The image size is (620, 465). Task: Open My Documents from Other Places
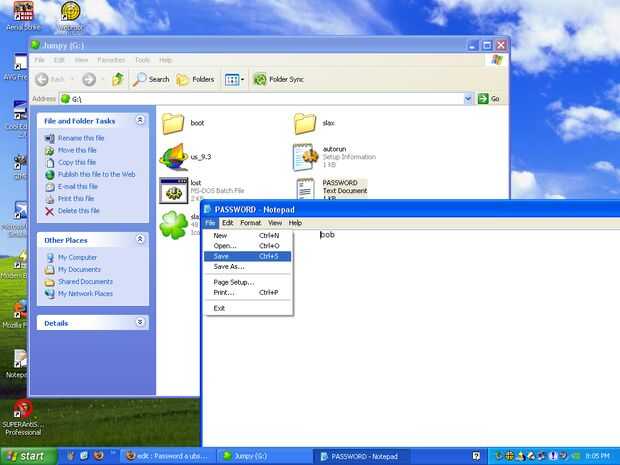click(x=79, y=270)
